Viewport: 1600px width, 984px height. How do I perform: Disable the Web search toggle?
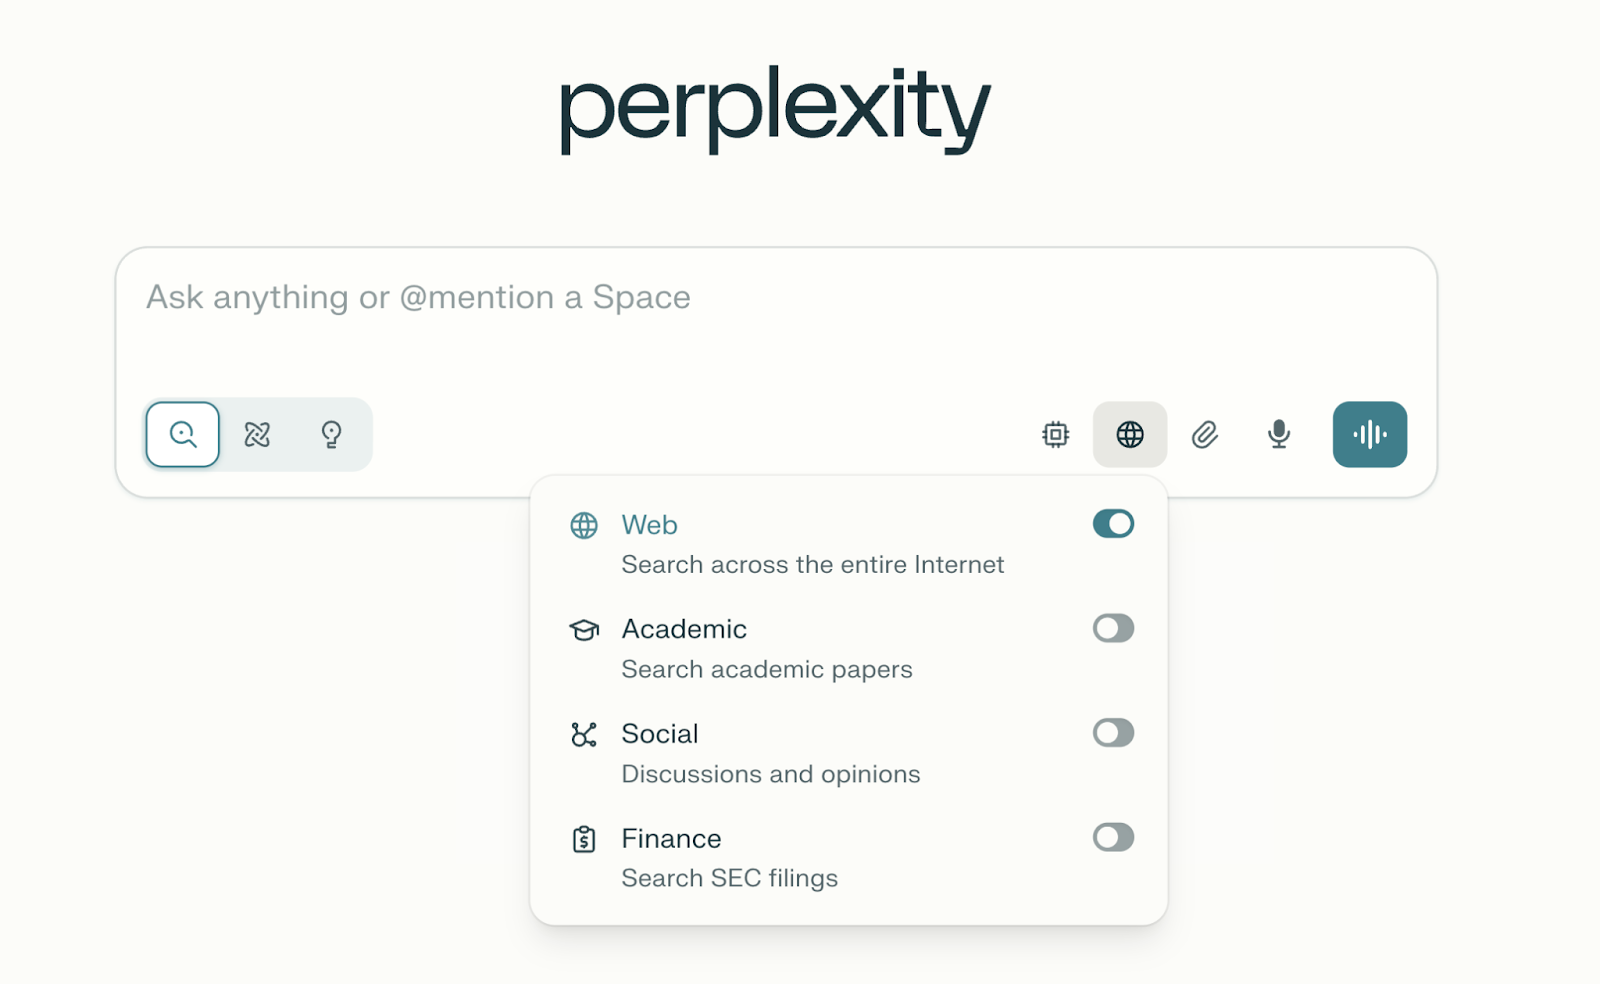tap(1113, 523)
